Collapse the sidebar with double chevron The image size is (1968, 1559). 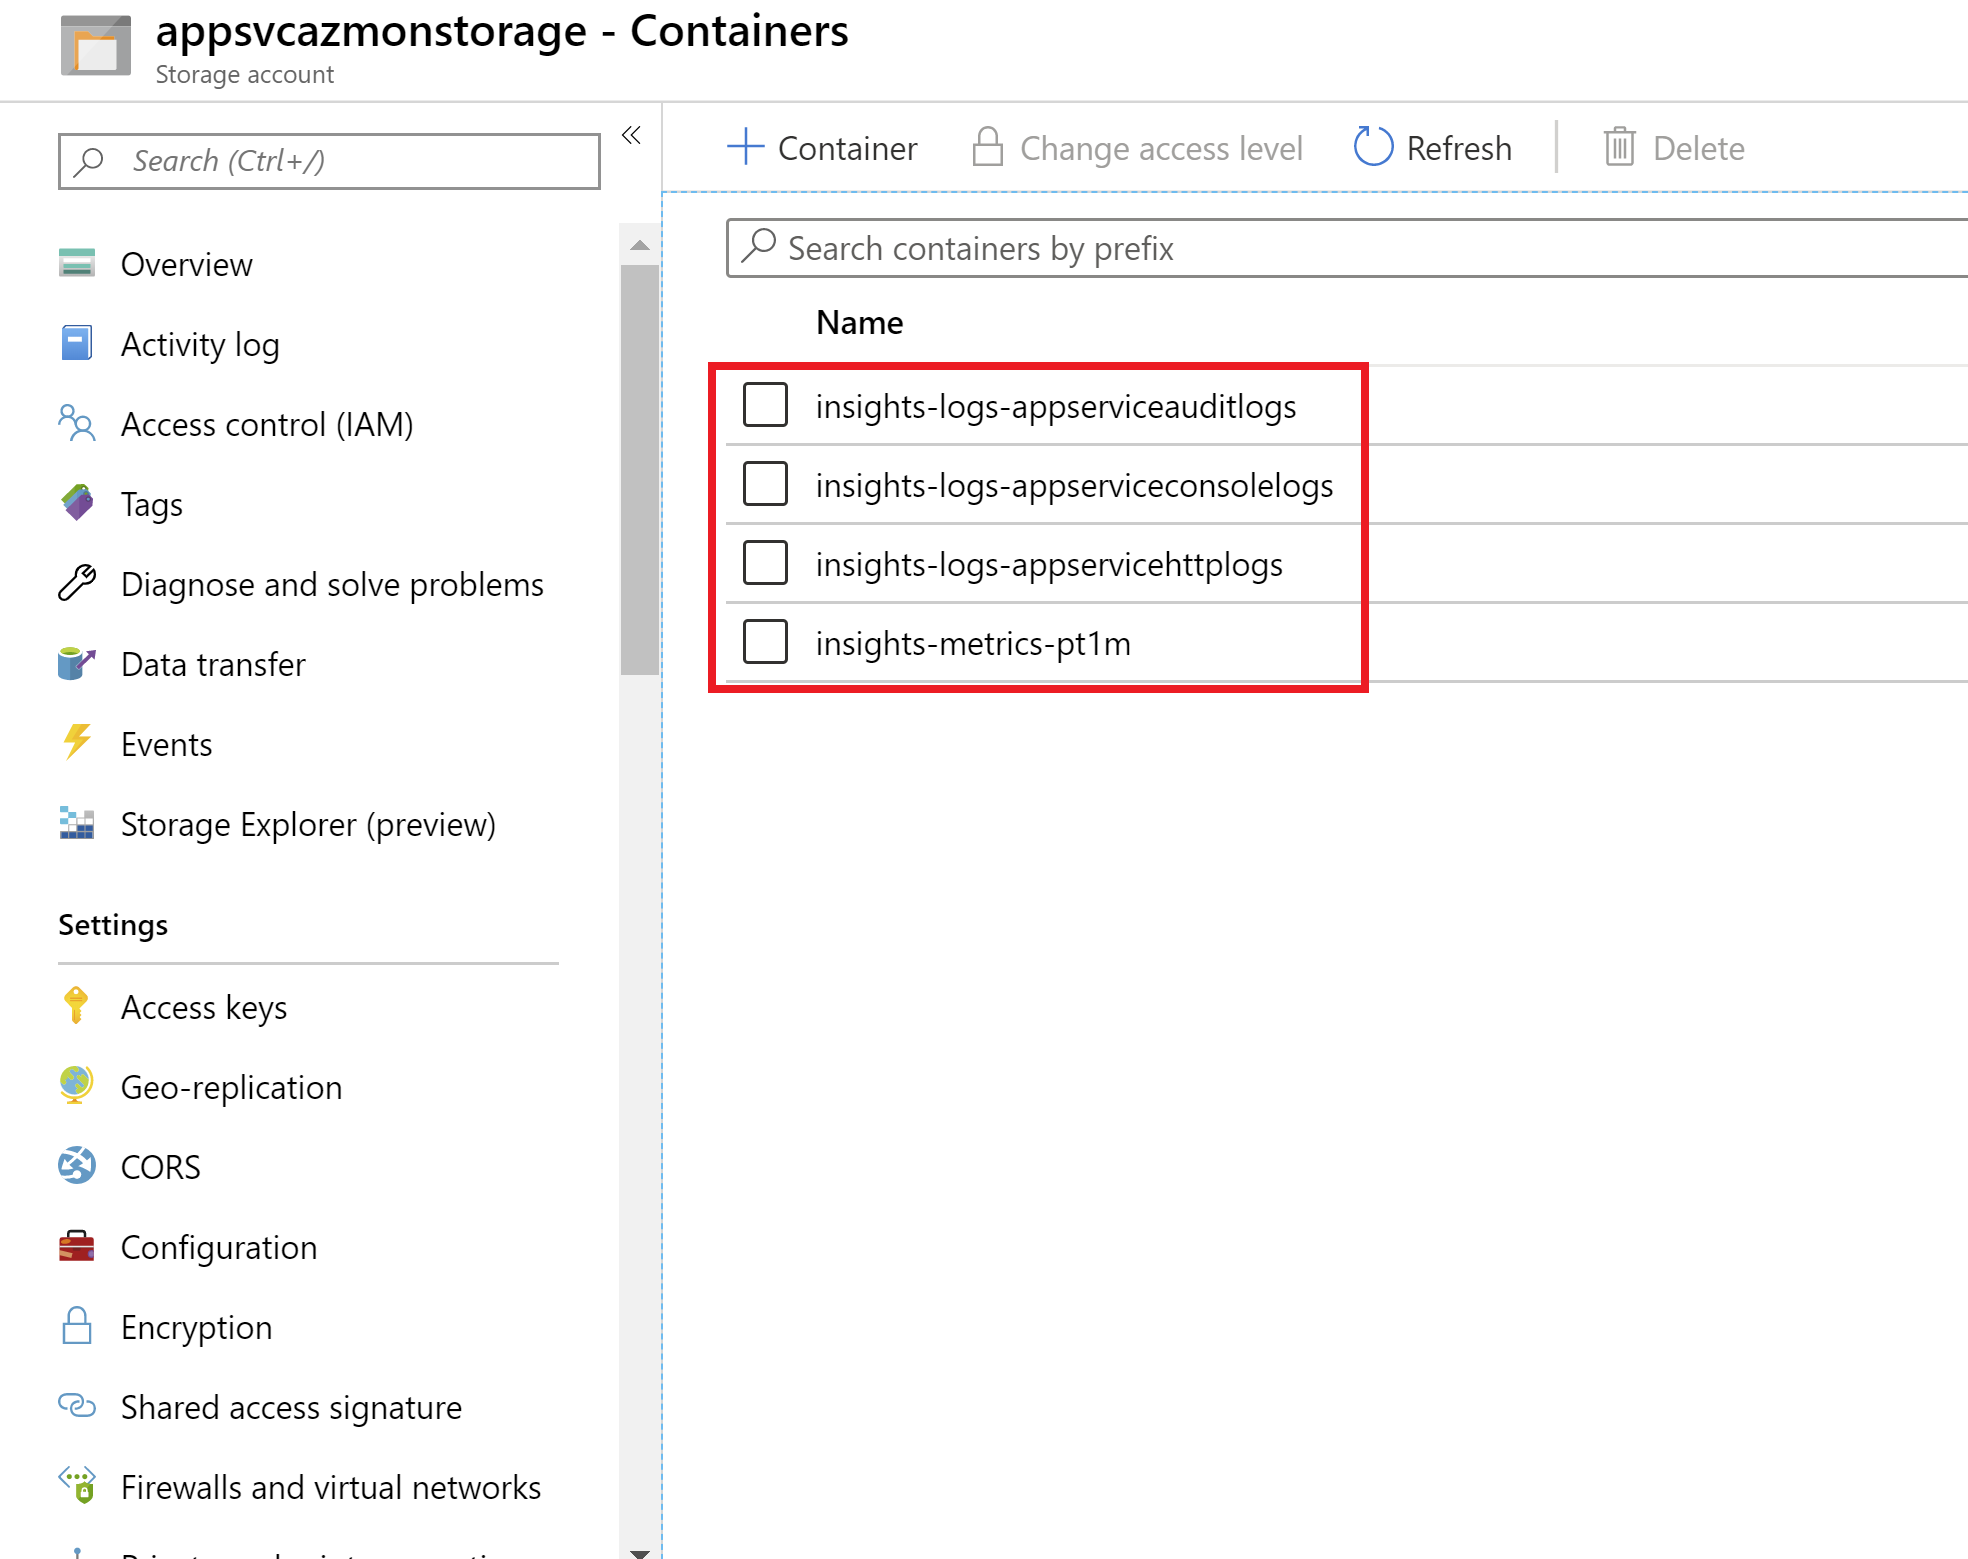(631, 135)
